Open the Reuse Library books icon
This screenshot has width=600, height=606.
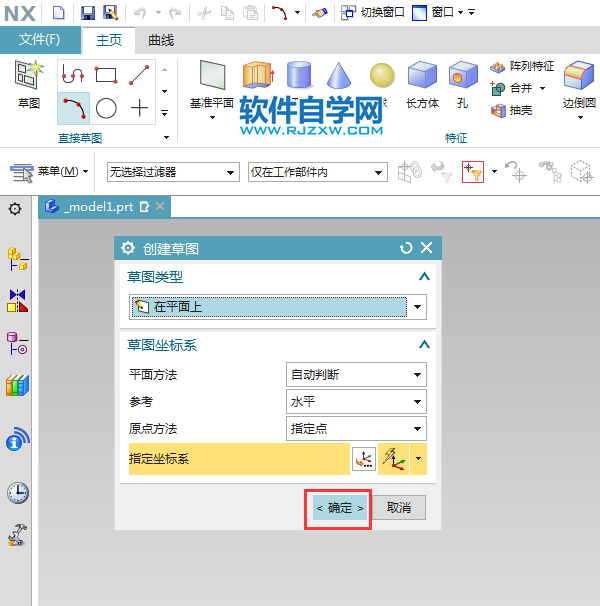17,385
